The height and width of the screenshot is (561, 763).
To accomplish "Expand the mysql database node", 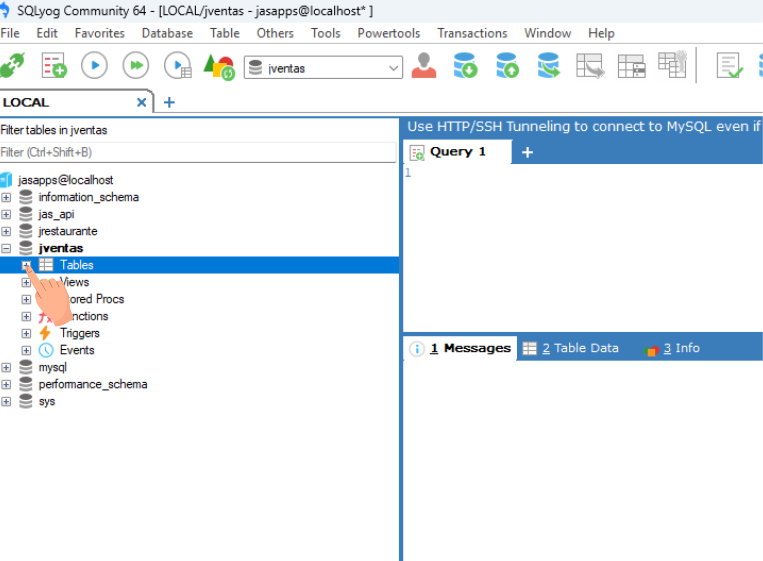I will click(6, 368).
